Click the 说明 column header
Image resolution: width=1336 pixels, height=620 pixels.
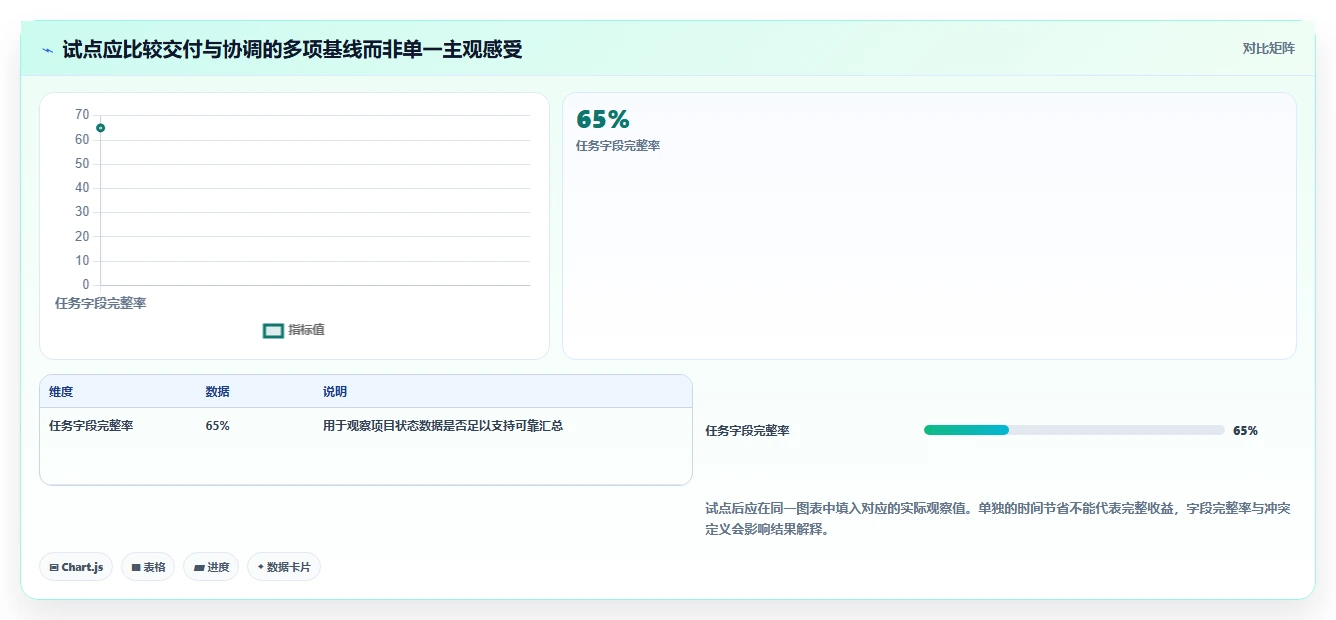[334, 392]
